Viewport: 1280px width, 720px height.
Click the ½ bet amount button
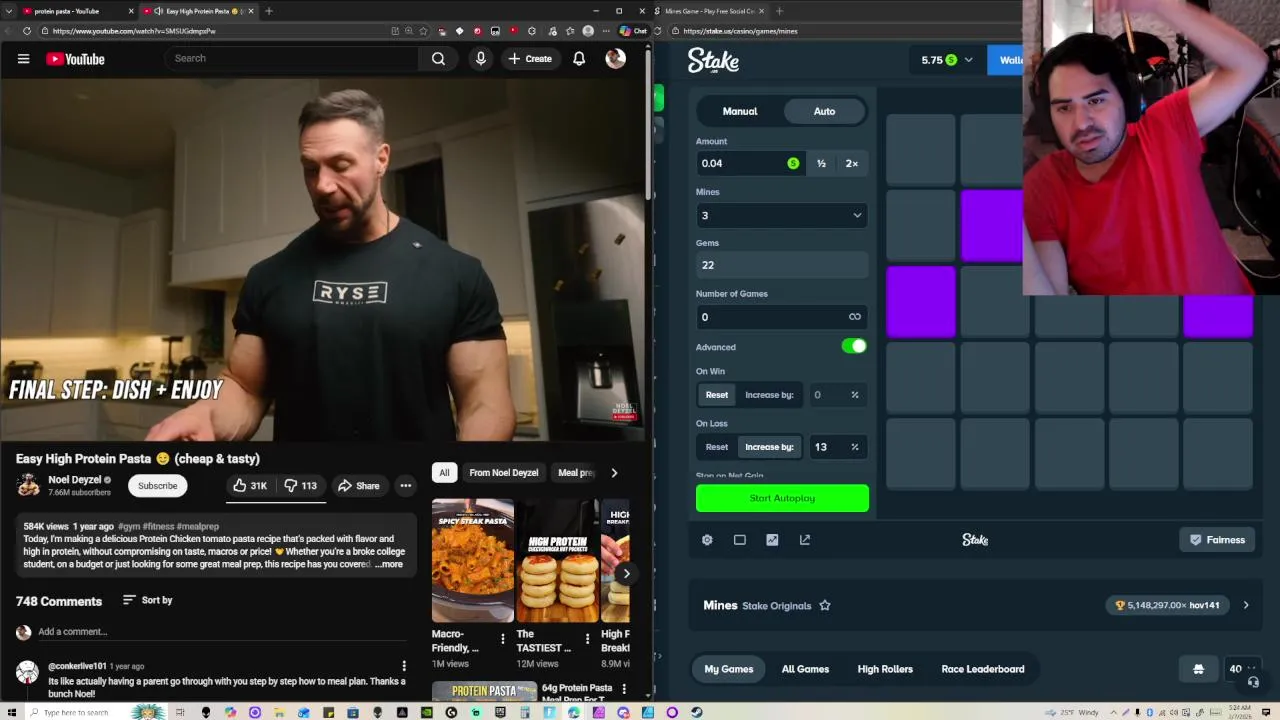click(x=821, y=163)
